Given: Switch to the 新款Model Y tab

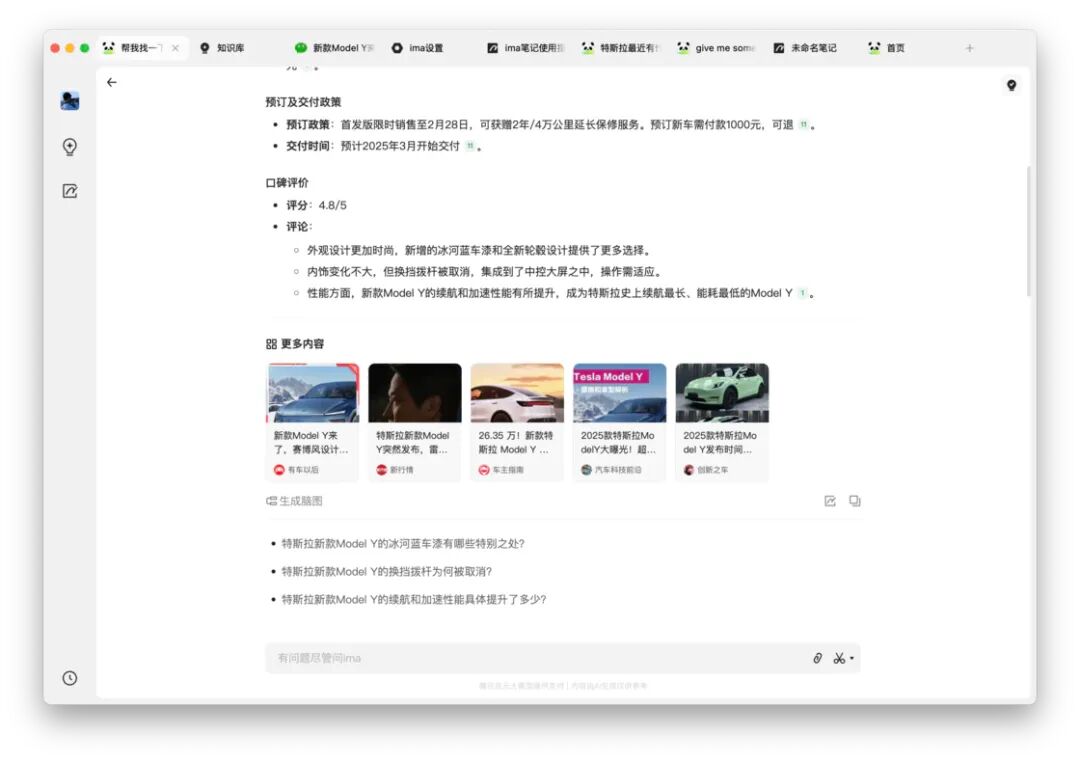Looking at the screenshot, I should click(334, 48).
